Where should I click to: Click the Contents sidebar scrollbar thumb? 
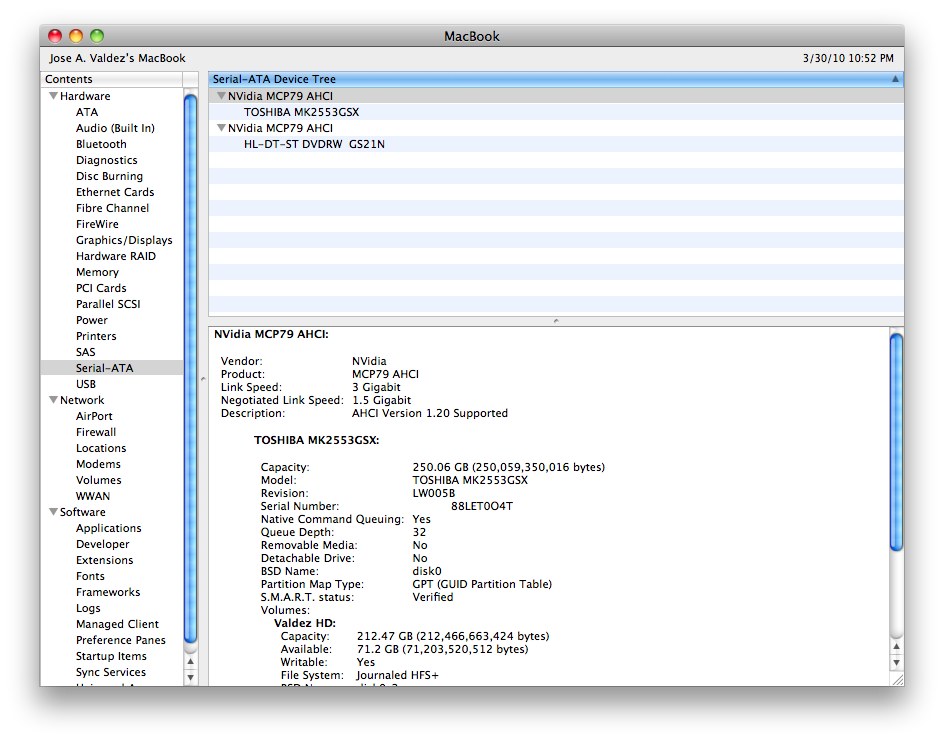click(x=190, y=368)
